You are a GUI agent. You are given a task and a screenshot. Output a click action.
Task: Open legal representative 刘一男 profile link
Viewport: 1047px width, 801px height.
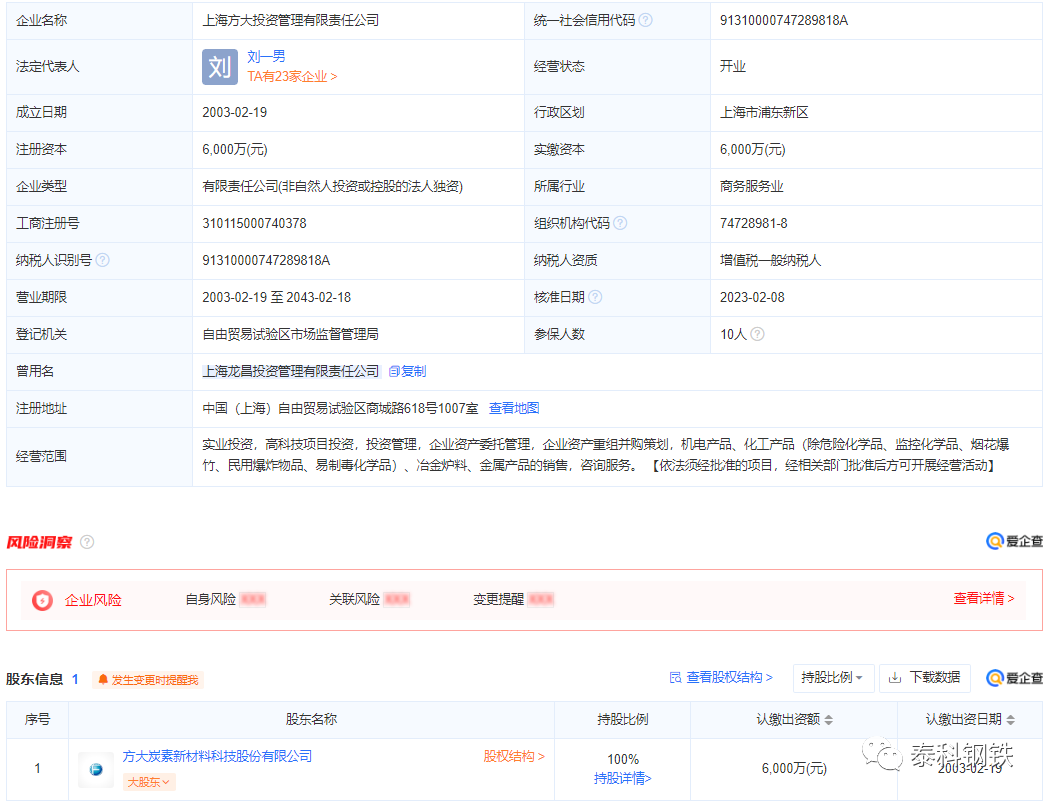pos(266,57)
